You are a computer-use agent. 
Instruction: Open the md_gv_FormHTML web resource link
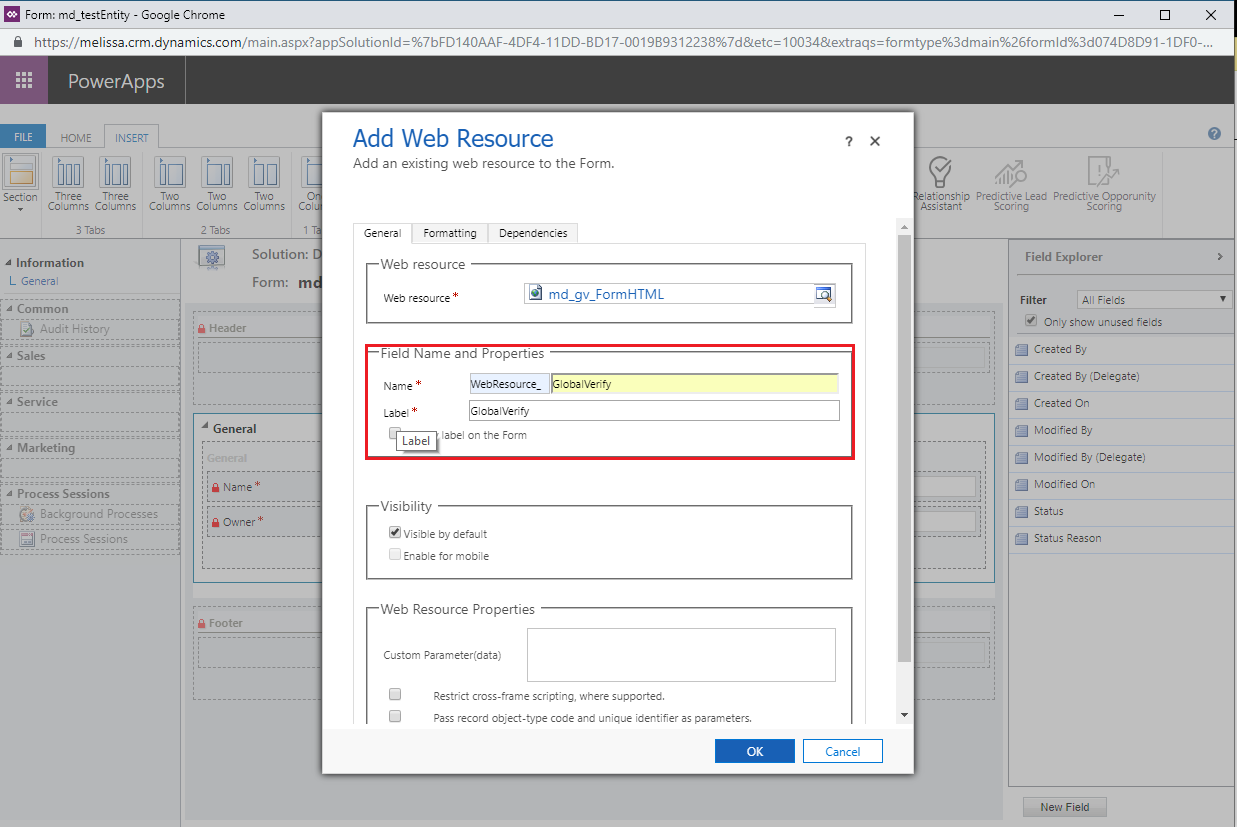(606, 294)
